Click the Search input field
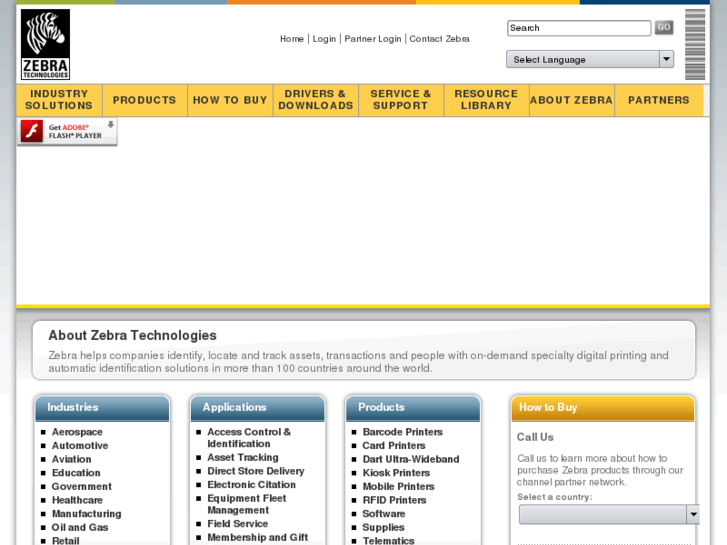 (579, 28)
